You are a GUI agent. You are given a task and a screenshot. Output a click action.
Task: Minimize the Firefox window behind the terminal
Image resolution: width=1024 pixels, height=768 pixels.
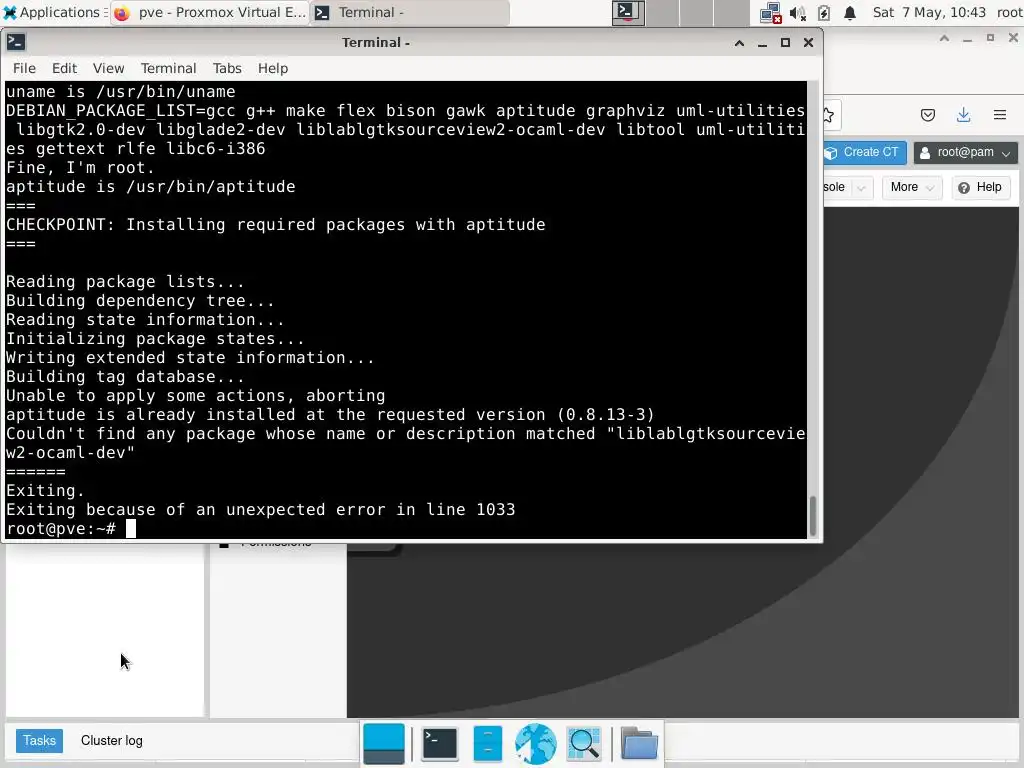[x=967, y=39]
